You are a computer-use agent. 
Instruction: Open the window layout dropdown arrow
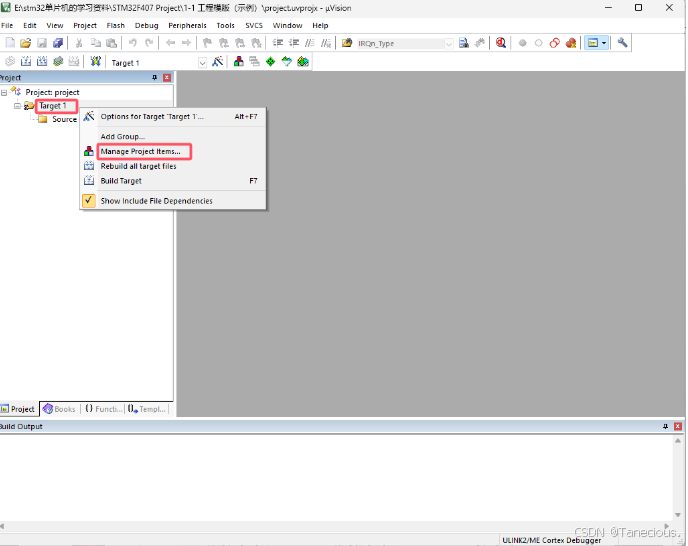(604, 43)
